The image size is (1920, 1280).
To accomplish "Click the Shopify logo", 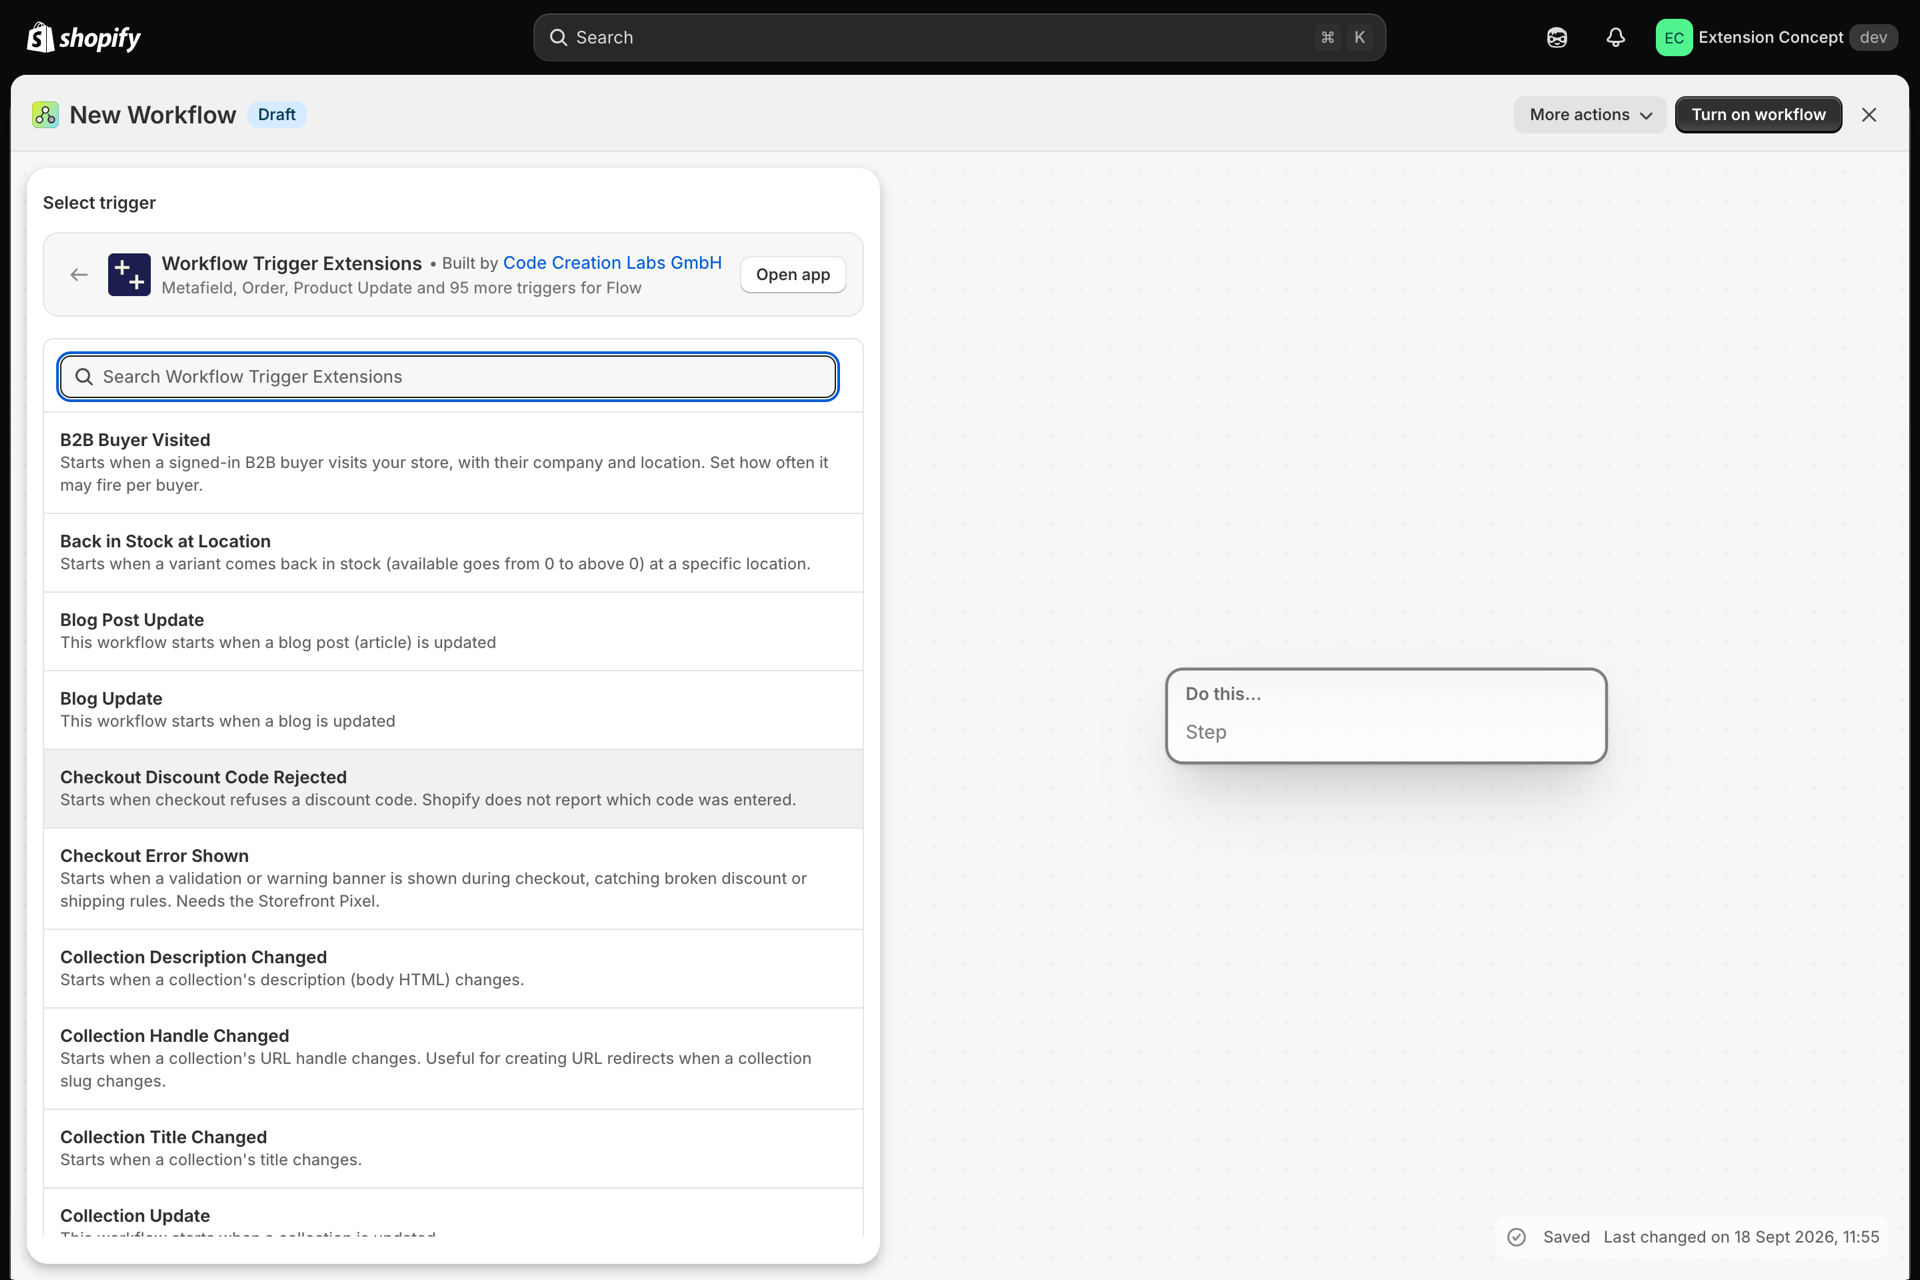I will 83,37.
